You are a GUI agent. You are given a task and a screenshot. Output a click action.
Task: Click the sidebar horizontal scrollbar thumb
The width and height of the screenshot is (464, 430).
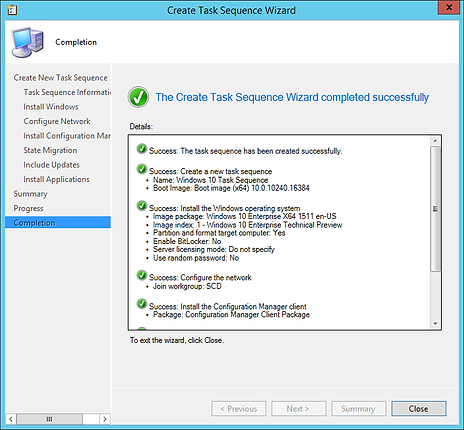[49, 419]
